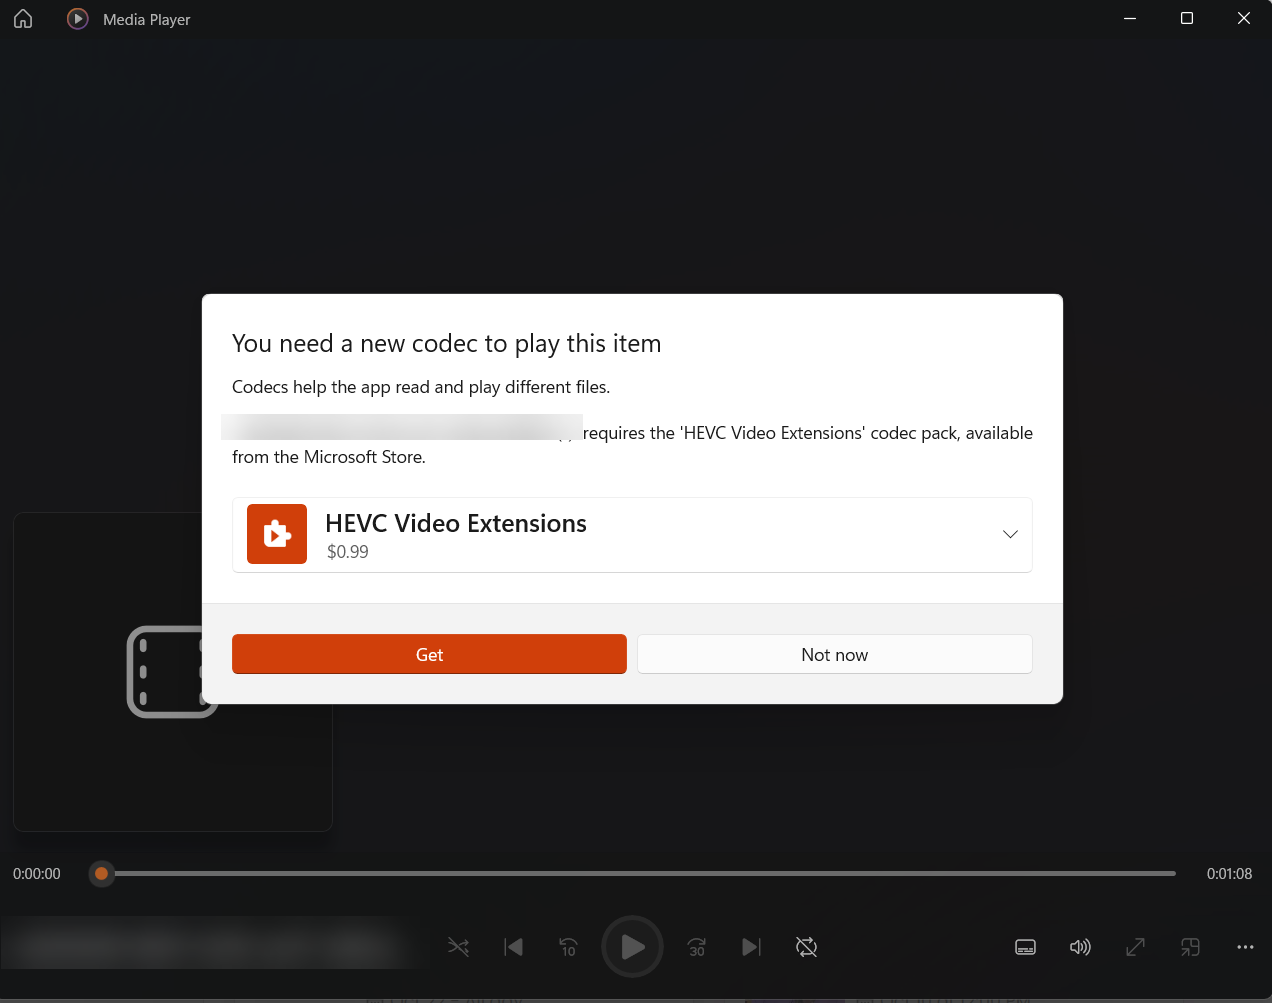The width and height of the screenshot is (1272, 1003).
Task: Close the Media Player window
Action: point(1244,19)
